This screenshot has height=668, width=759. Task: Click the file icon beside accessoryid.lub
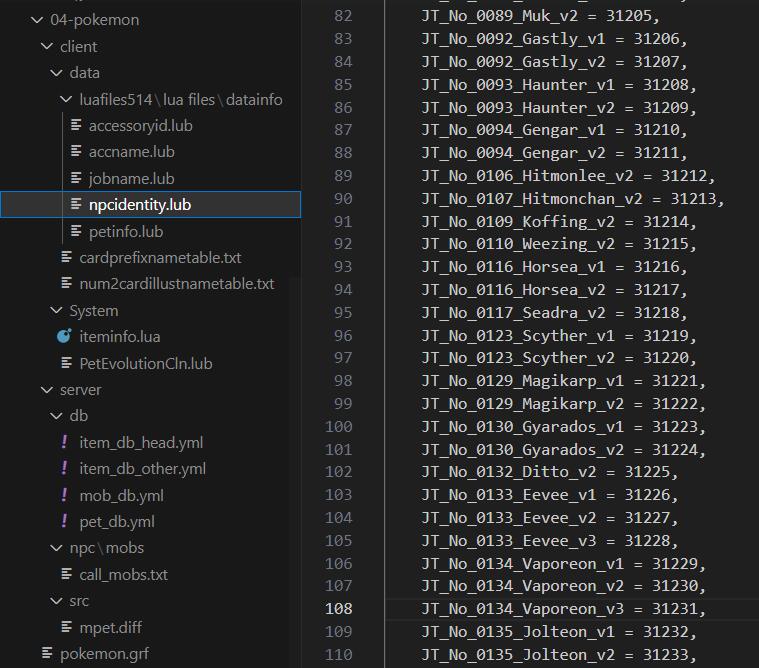(x=76, y=125)
